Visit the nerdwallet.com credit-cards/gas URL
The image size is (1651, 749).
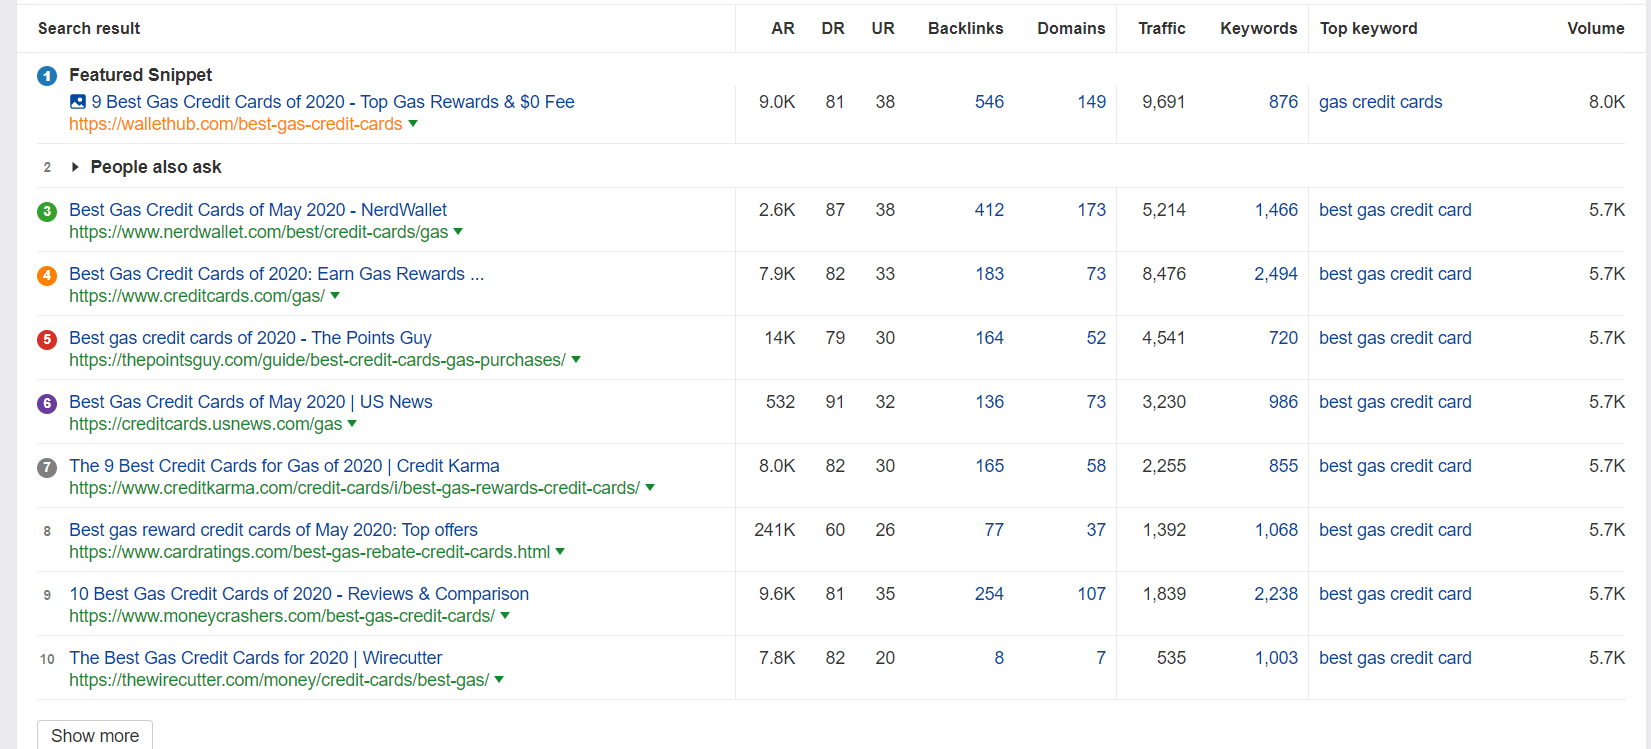[259, 232]
